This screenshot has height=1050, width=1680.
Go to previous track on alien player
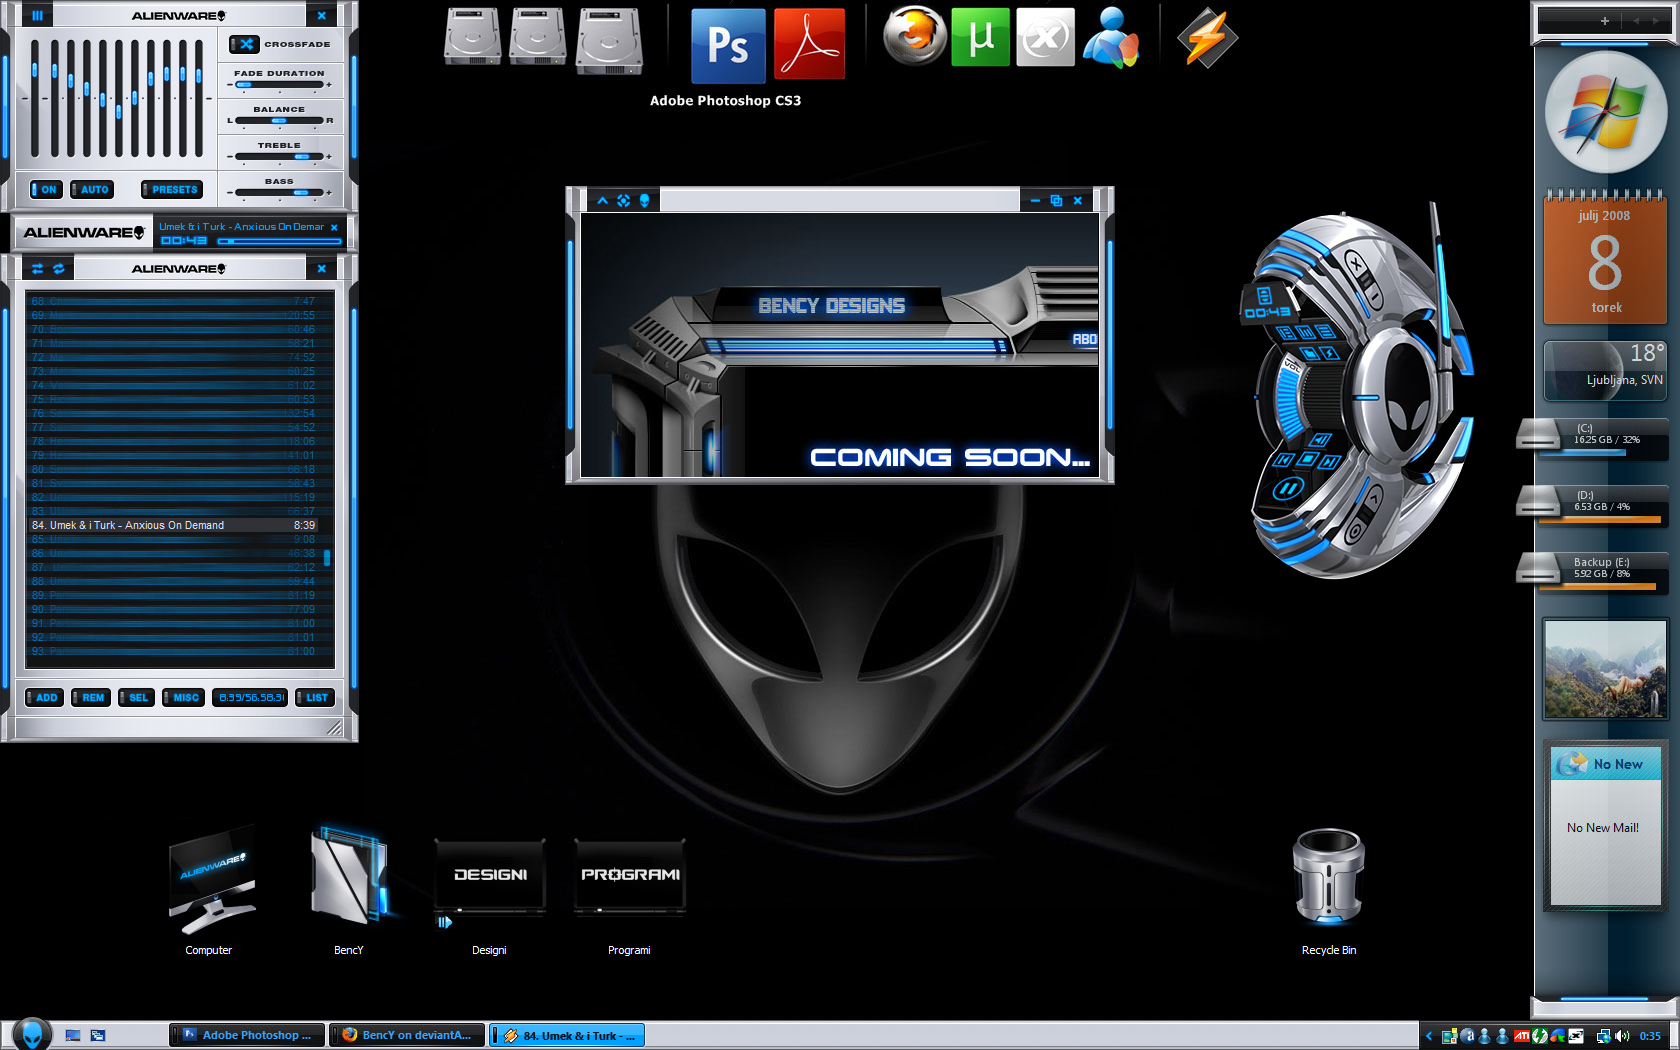(1284, 459)
